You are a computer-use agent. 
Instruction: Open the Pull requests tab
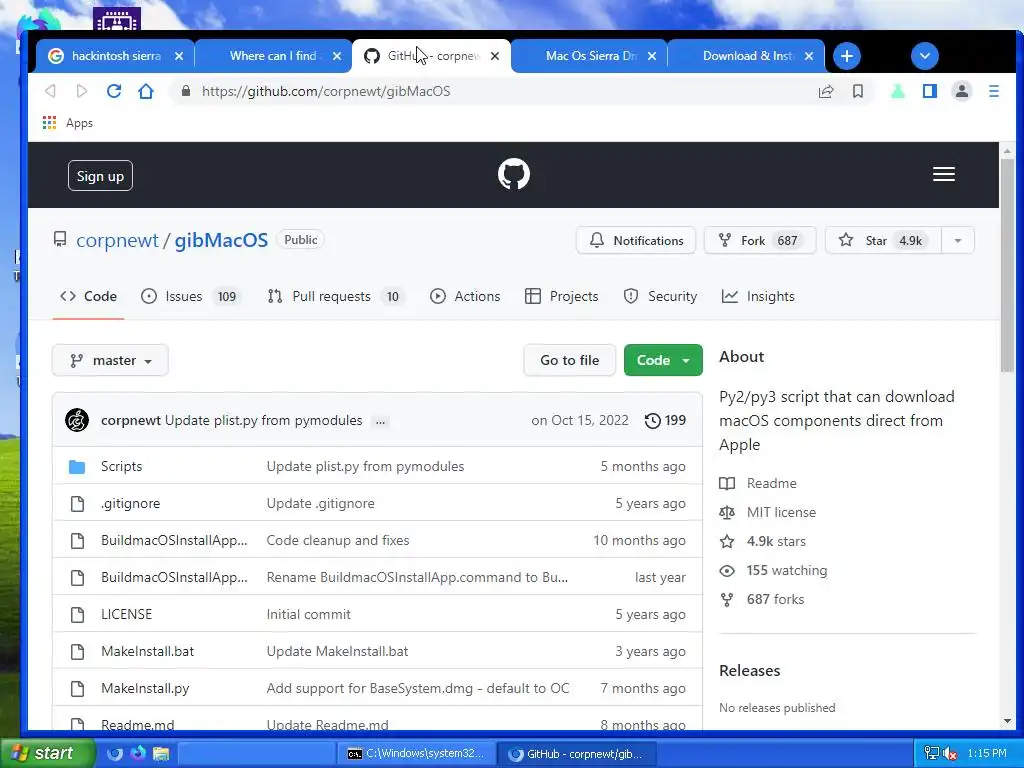coord(336,296)
